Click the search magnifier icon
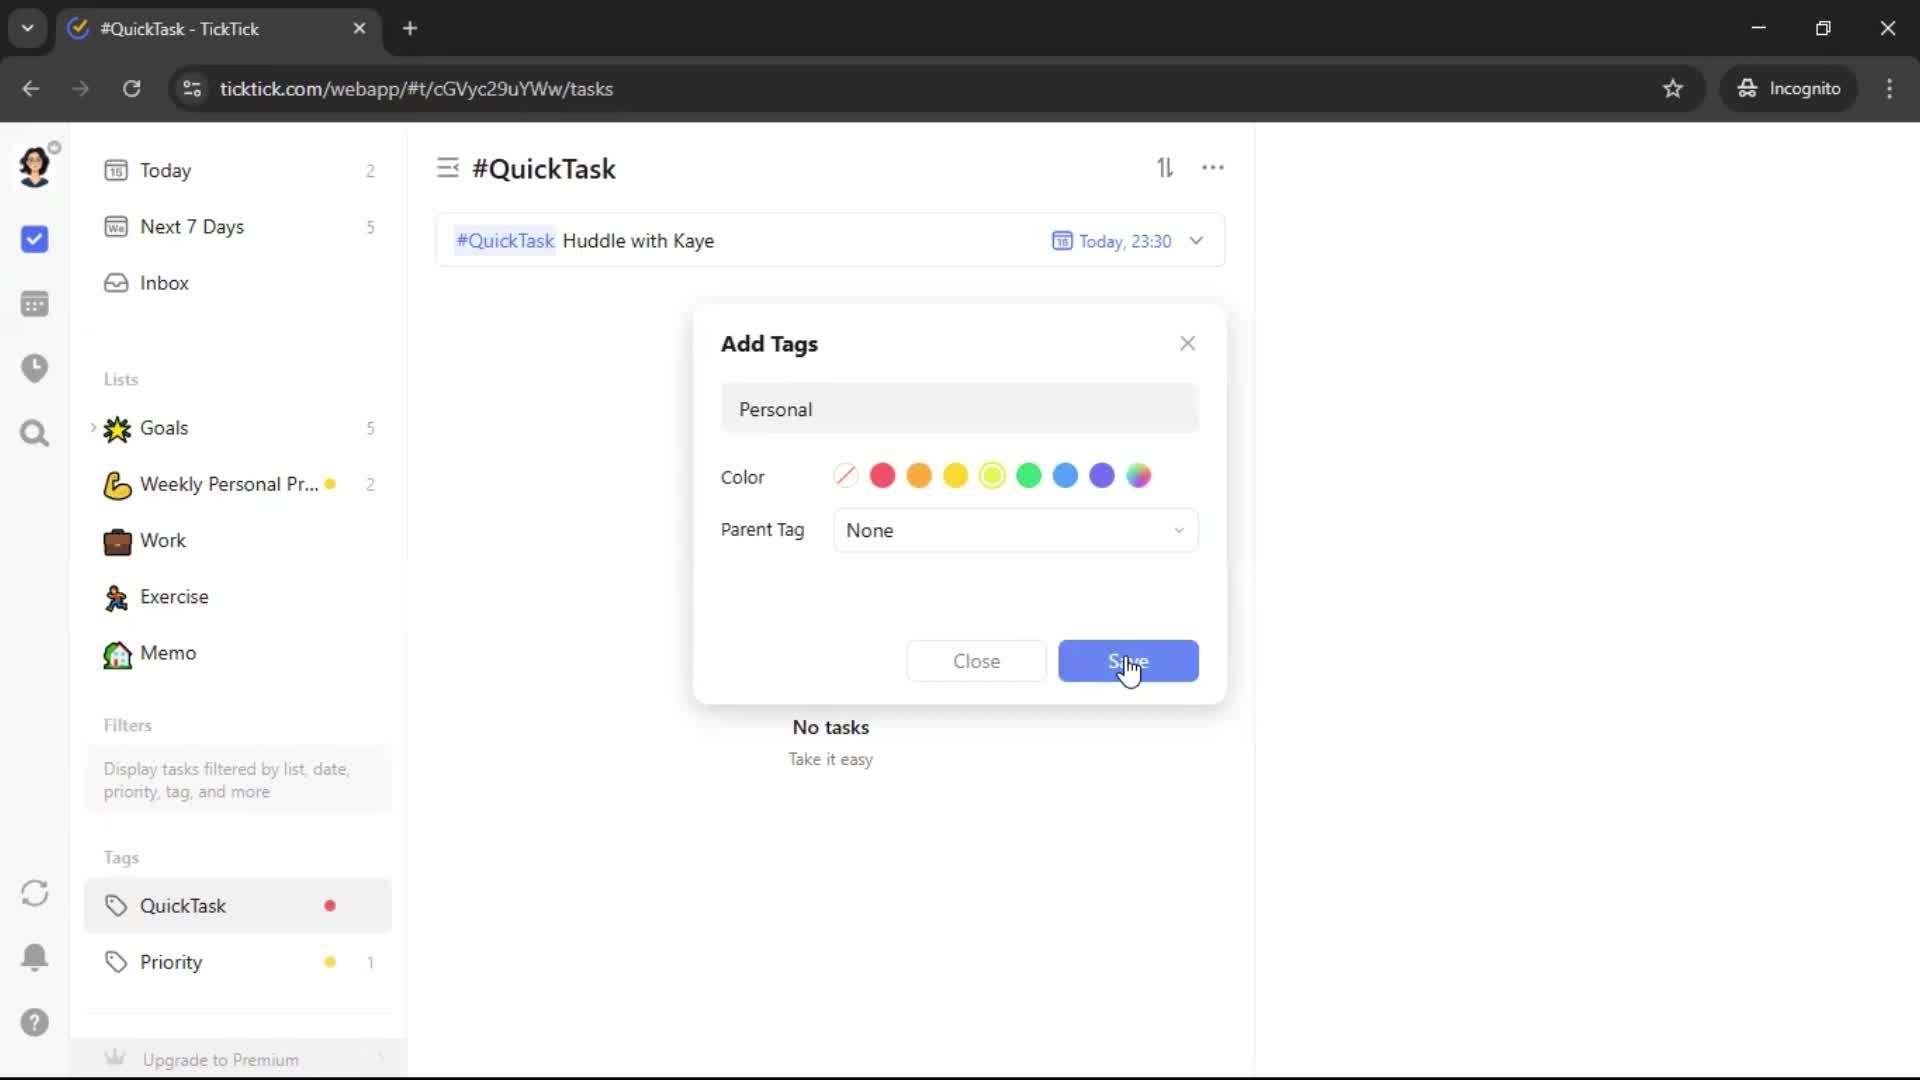Image resolution: width=1920 pixels, height=1080 pixels. pos(34,433)
